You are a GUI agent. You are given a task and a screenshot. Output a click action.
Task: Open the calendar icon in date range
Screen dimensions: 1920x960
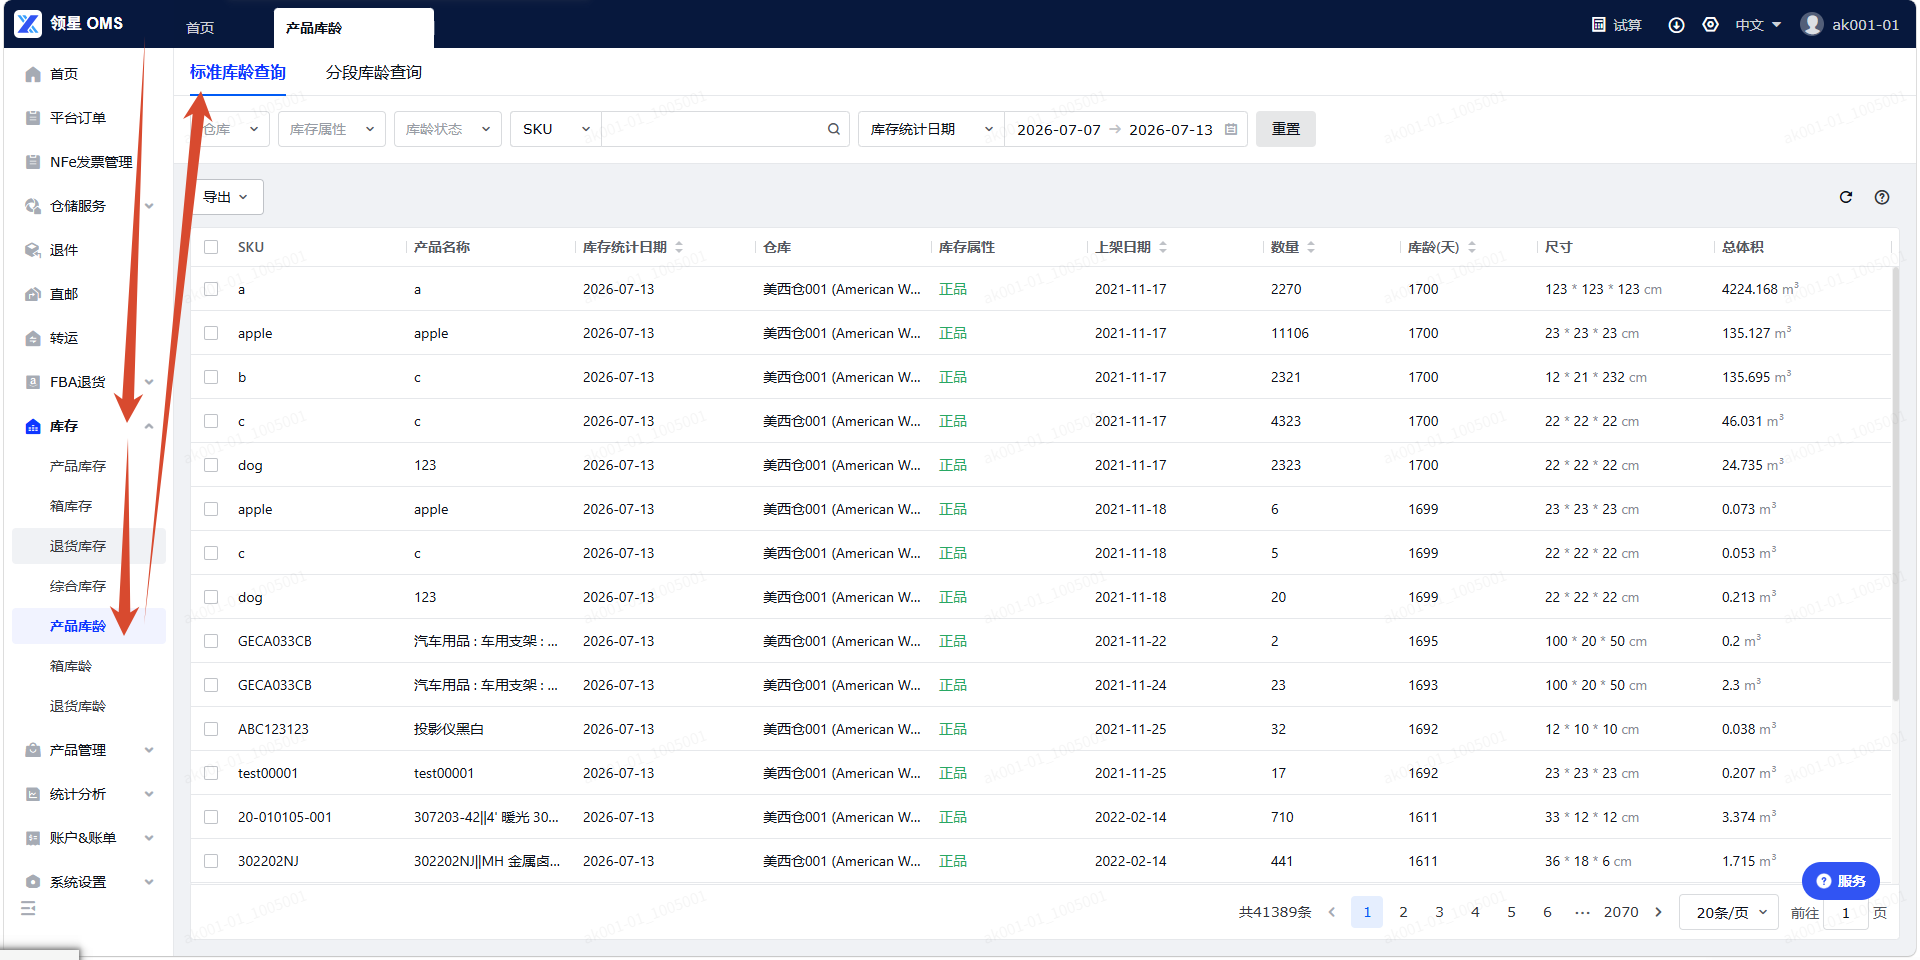tap(1231, 129)
